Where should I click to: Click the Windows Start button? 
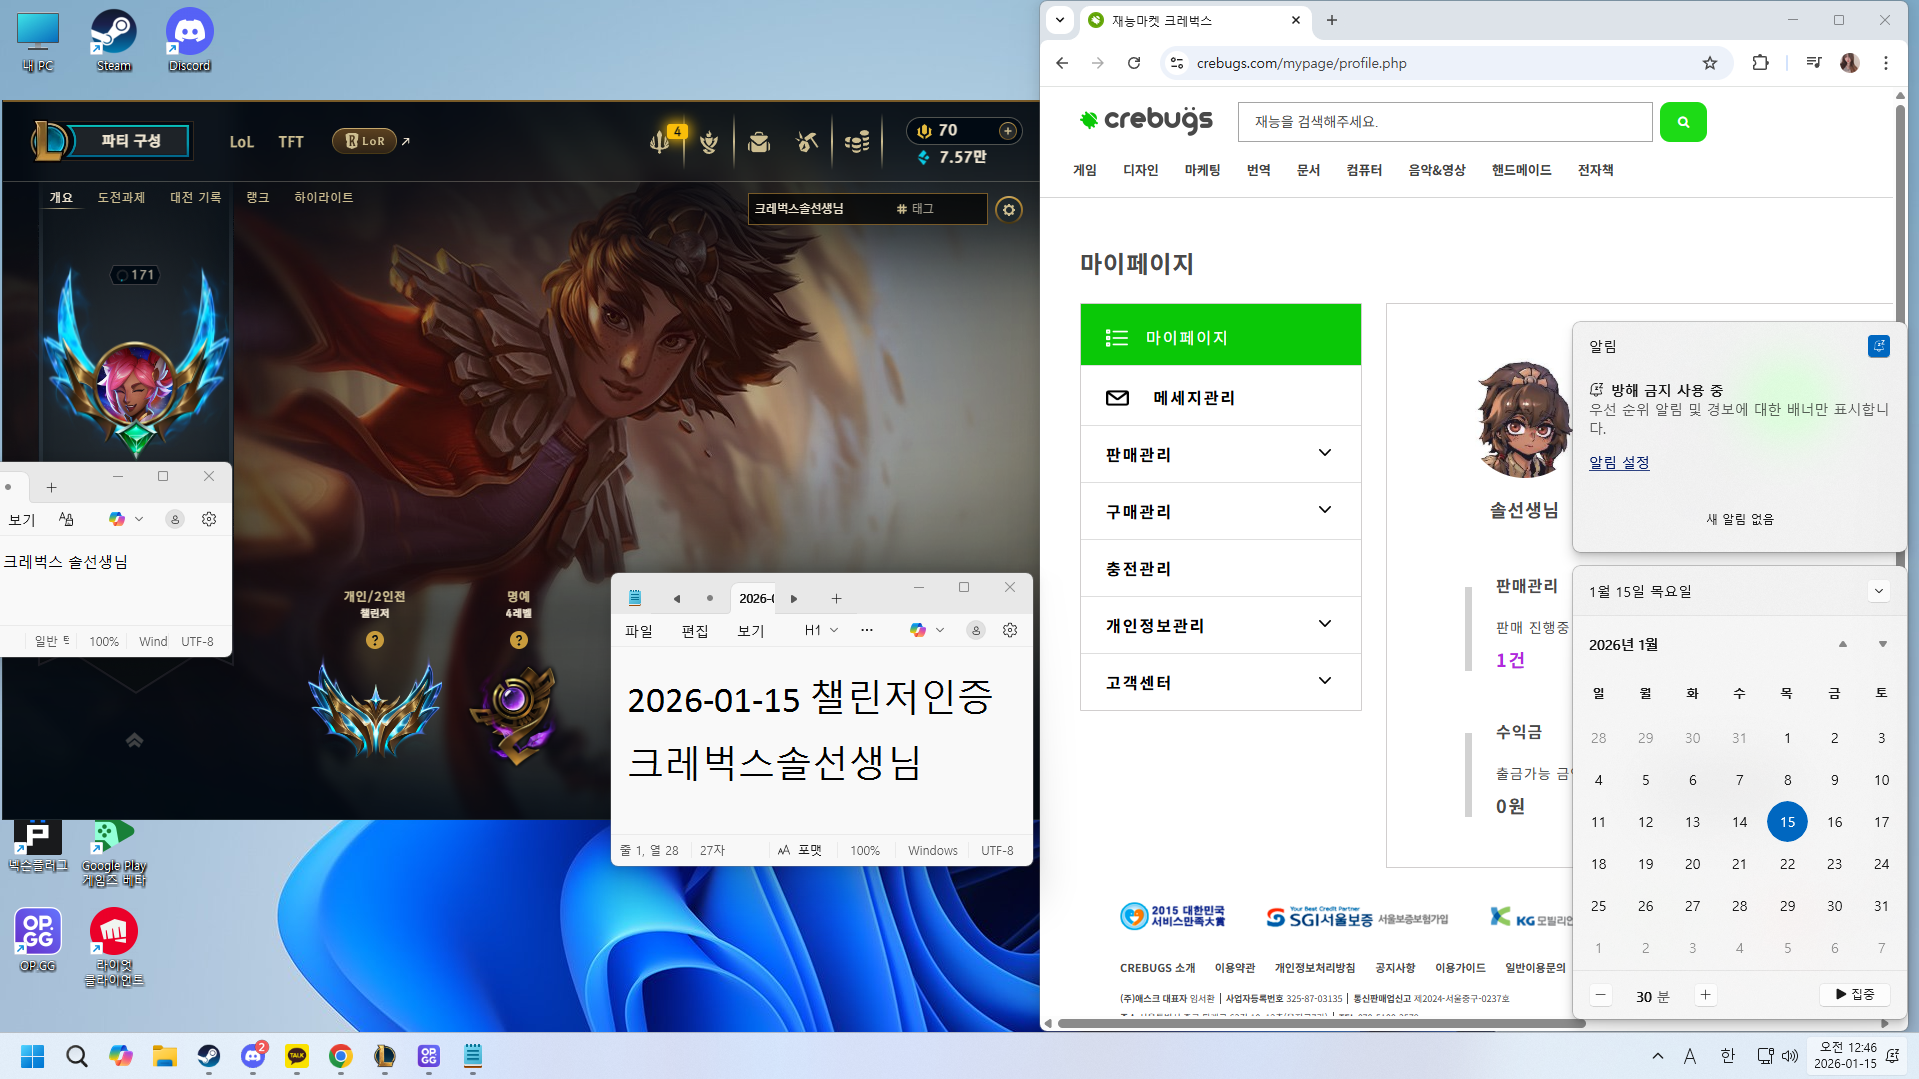point(33,1056)
